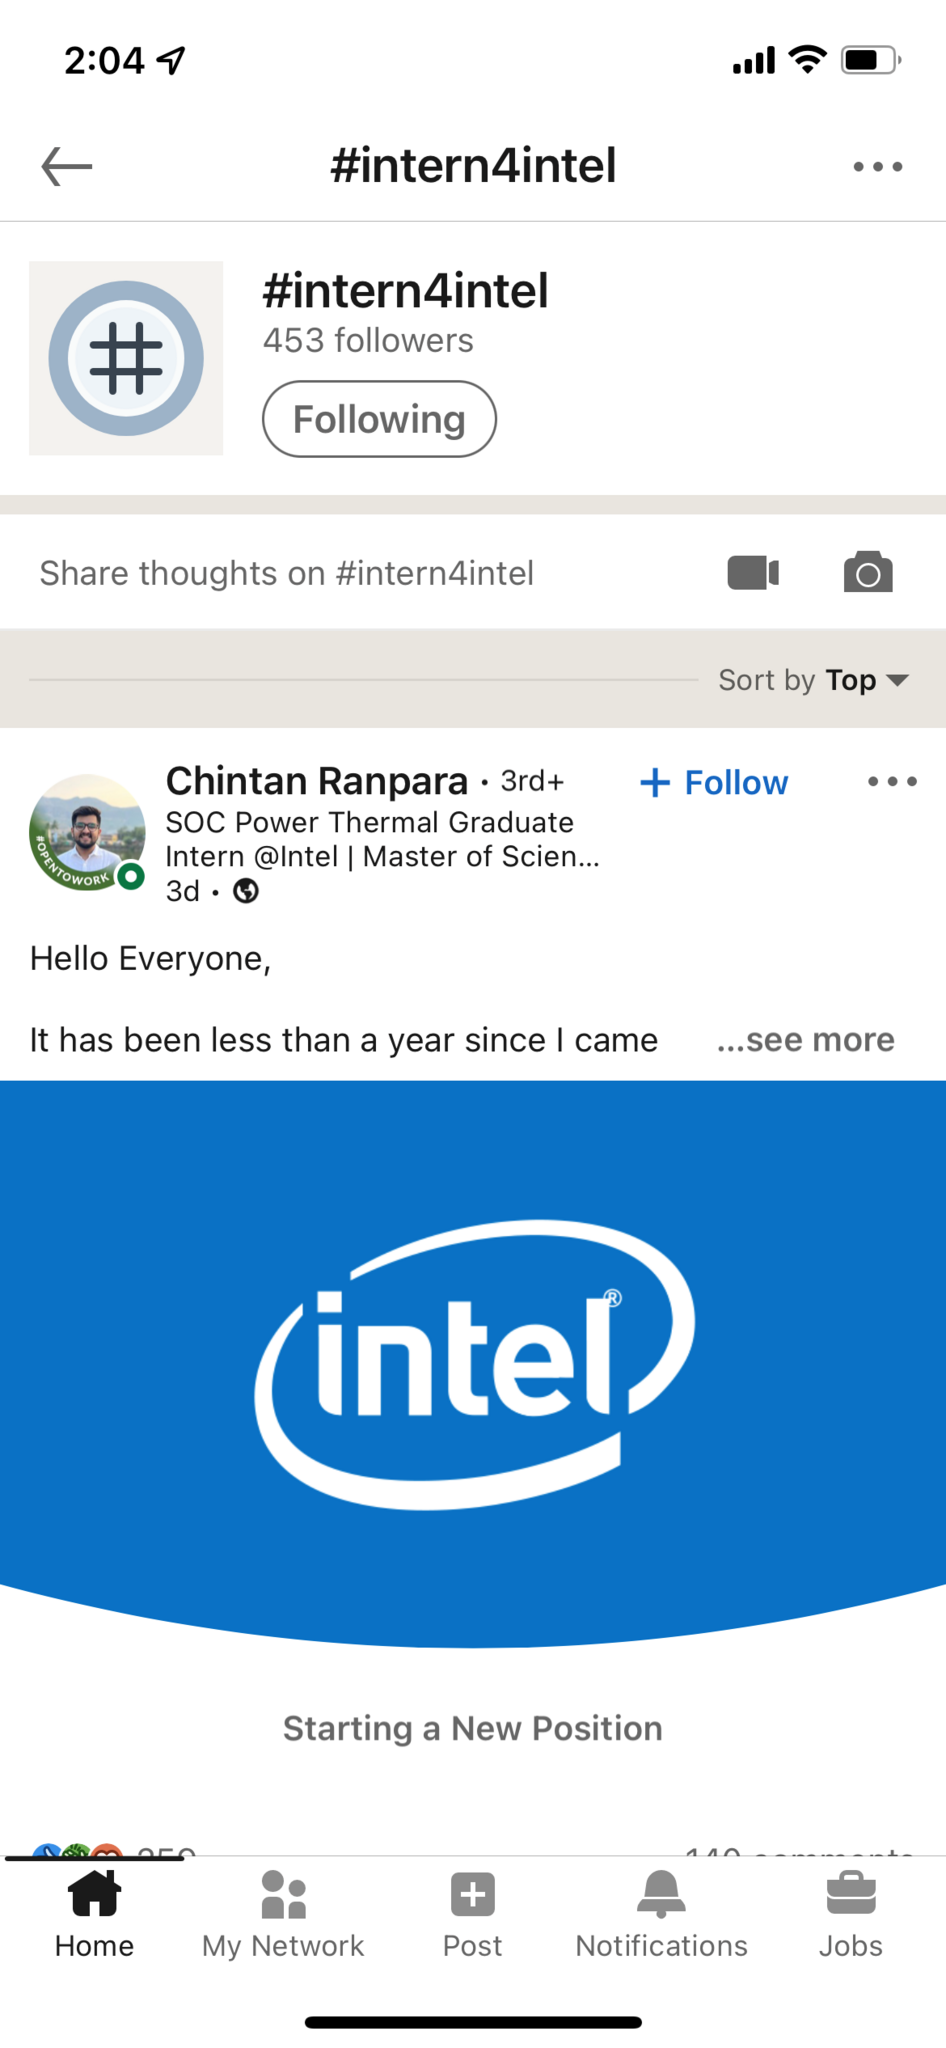The height and width of the screenshot is (2048, 946).
Task: Follow Chintan Ranpara
Action: pyautogui.click(x=714, y=783)
